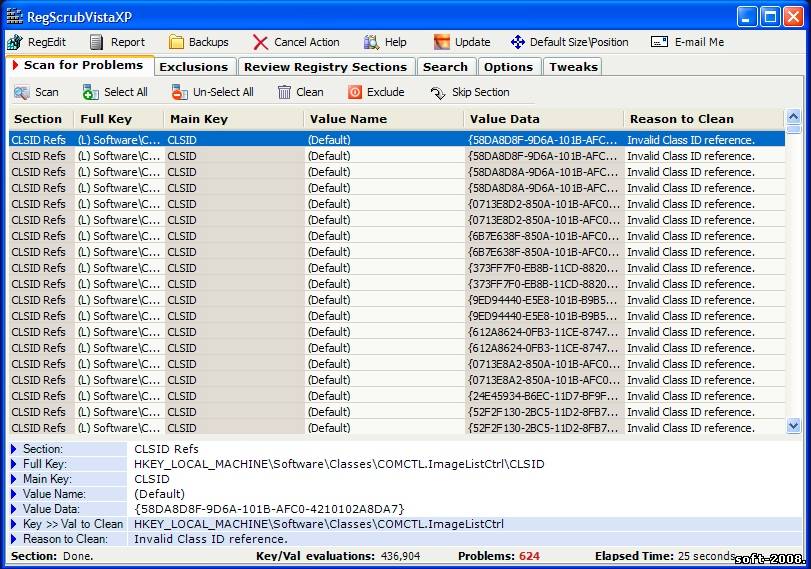Click the arrow beside Value Data: detail field
Image resolution: width=811 pixels, height=569 pixels.
pos(14,509)
